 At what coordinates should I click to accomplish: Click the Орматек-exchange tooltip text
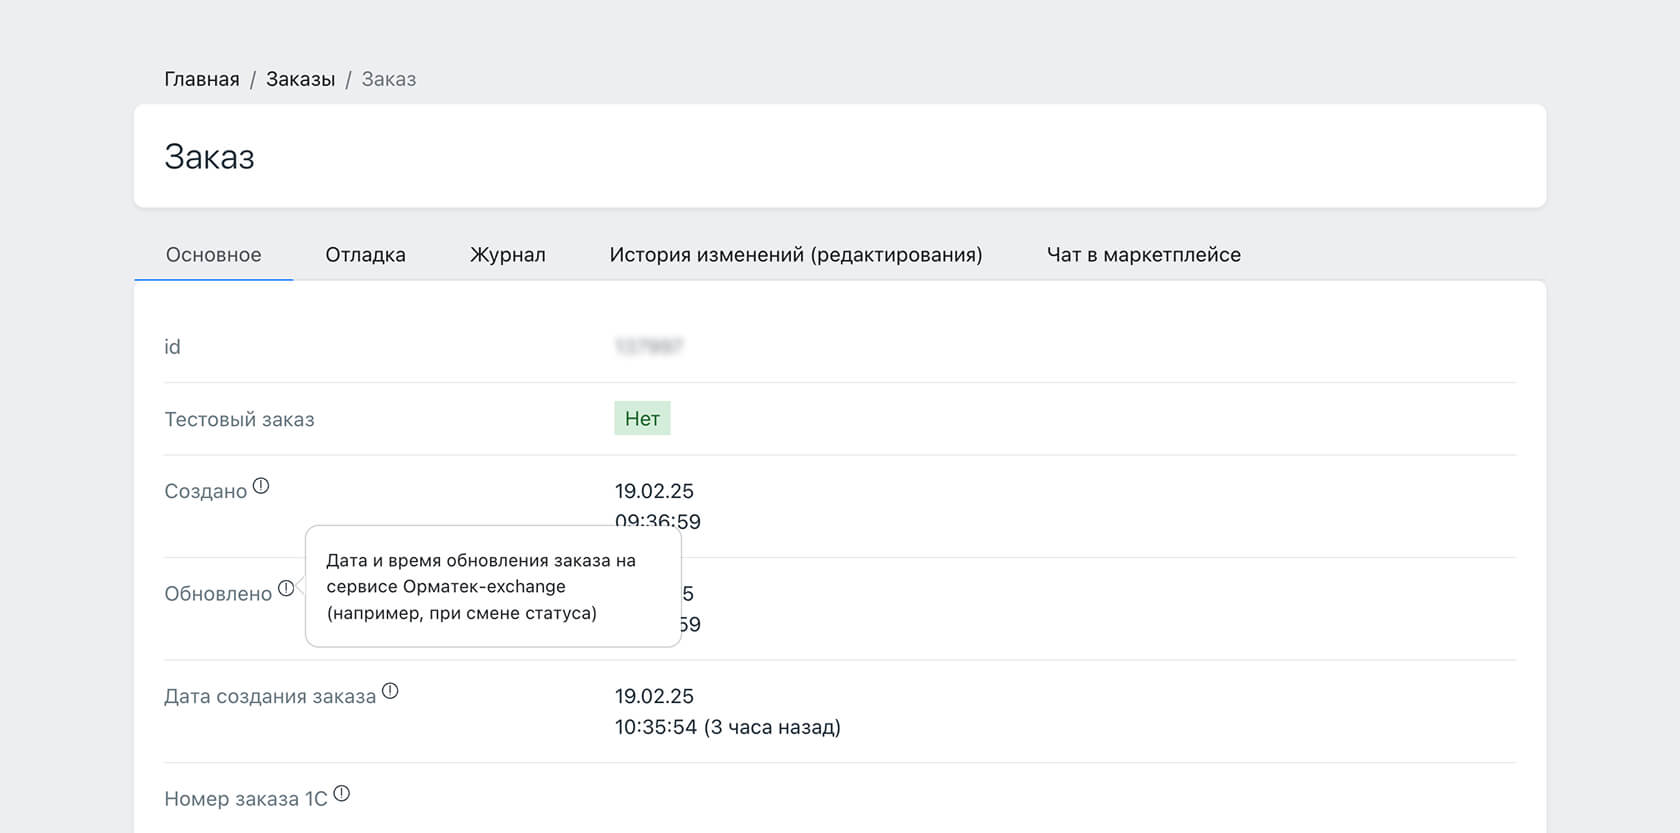point(481,587)
